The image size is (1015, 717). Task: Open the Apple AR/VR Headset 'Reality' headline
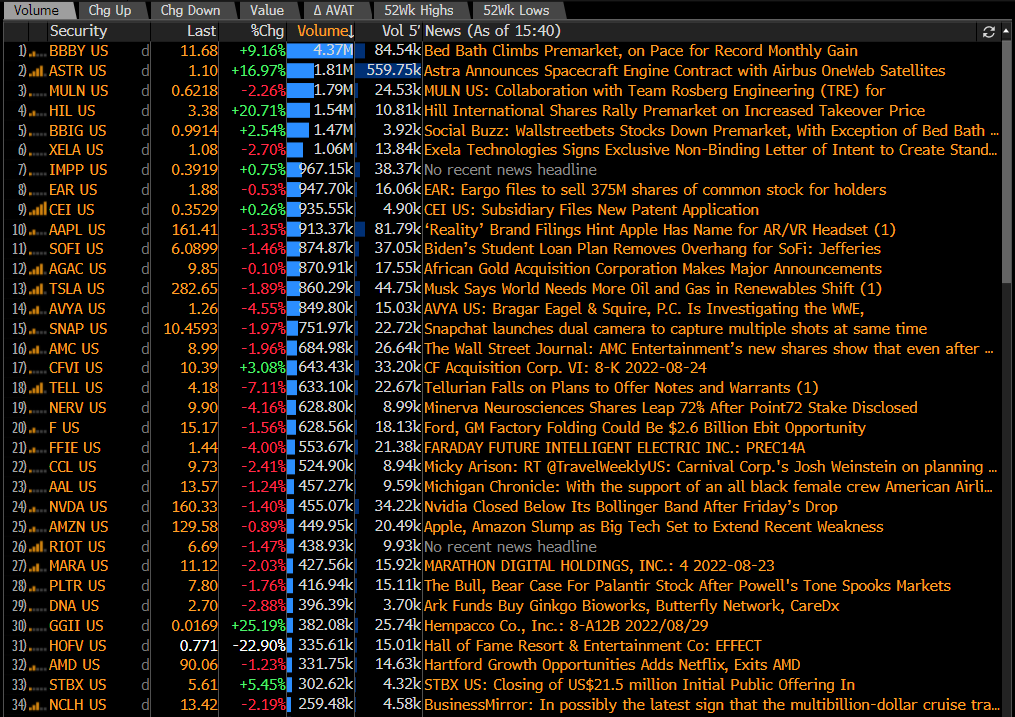[x=660, y=230]
